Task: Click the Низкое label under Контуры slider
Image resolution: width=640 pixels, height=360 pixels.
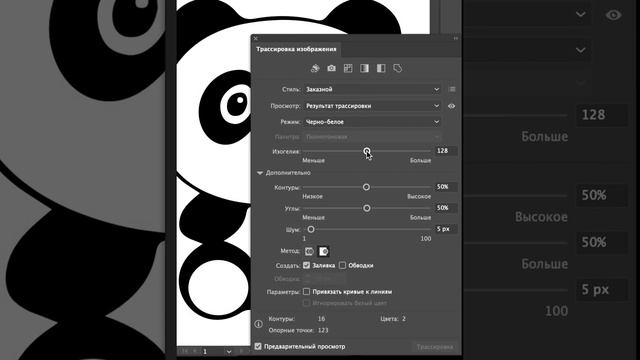Action: [312, 196]
